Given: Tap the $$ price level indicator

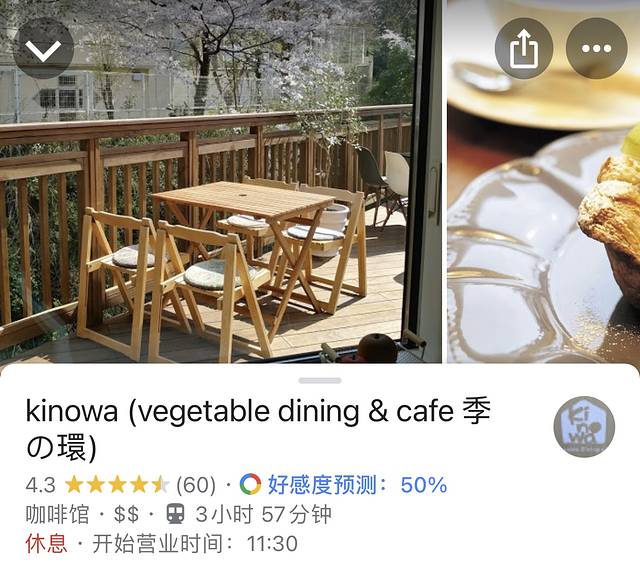Looking at the screenshot, I should tap(126, 514).
